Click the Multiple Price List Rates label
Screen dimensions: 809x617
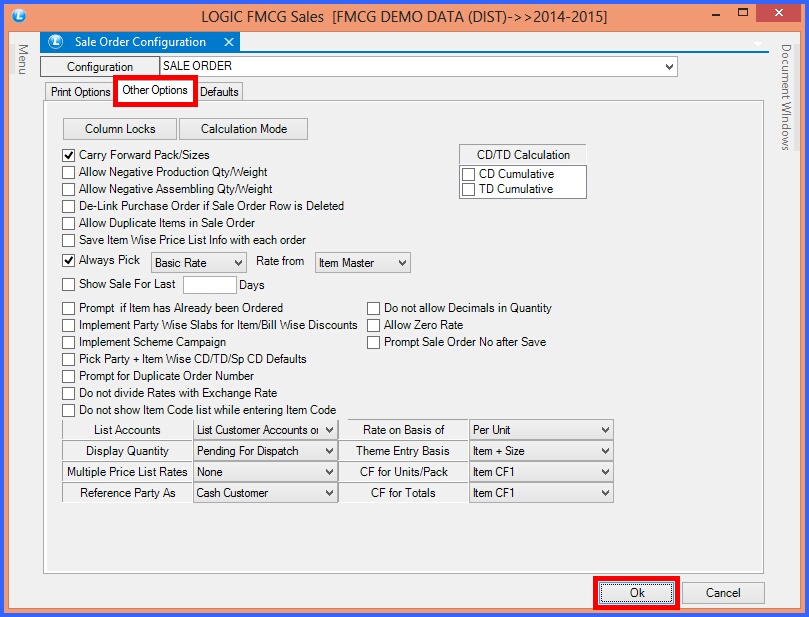pos(127,472)
